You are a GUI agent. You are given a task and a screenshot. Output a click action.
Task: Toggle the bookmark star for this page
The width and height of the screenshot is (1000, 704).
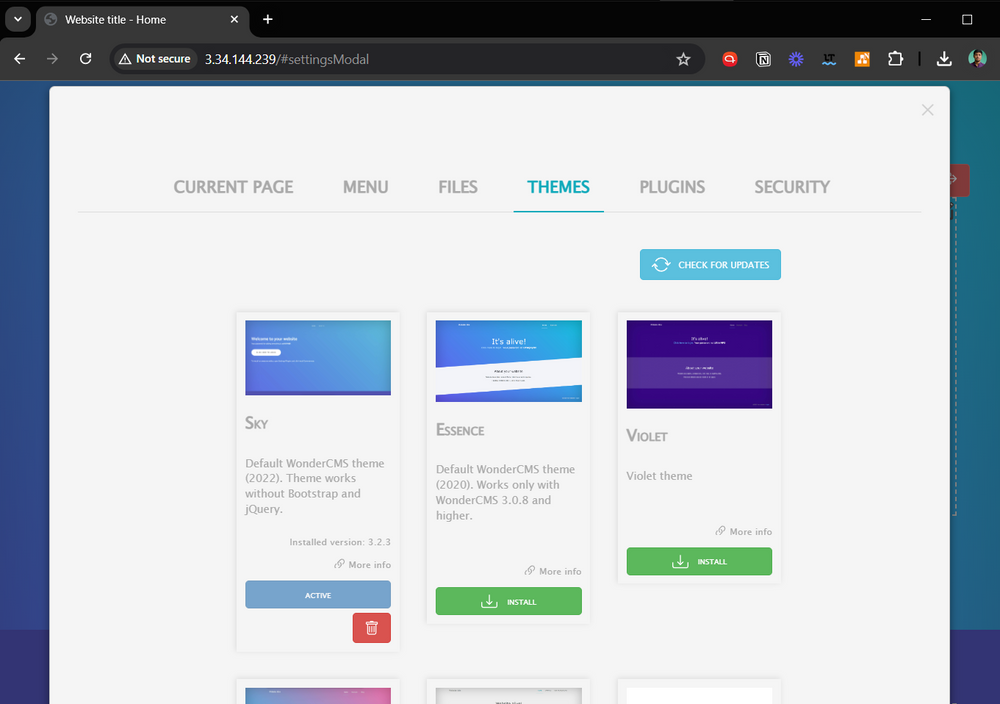(684, 59)
